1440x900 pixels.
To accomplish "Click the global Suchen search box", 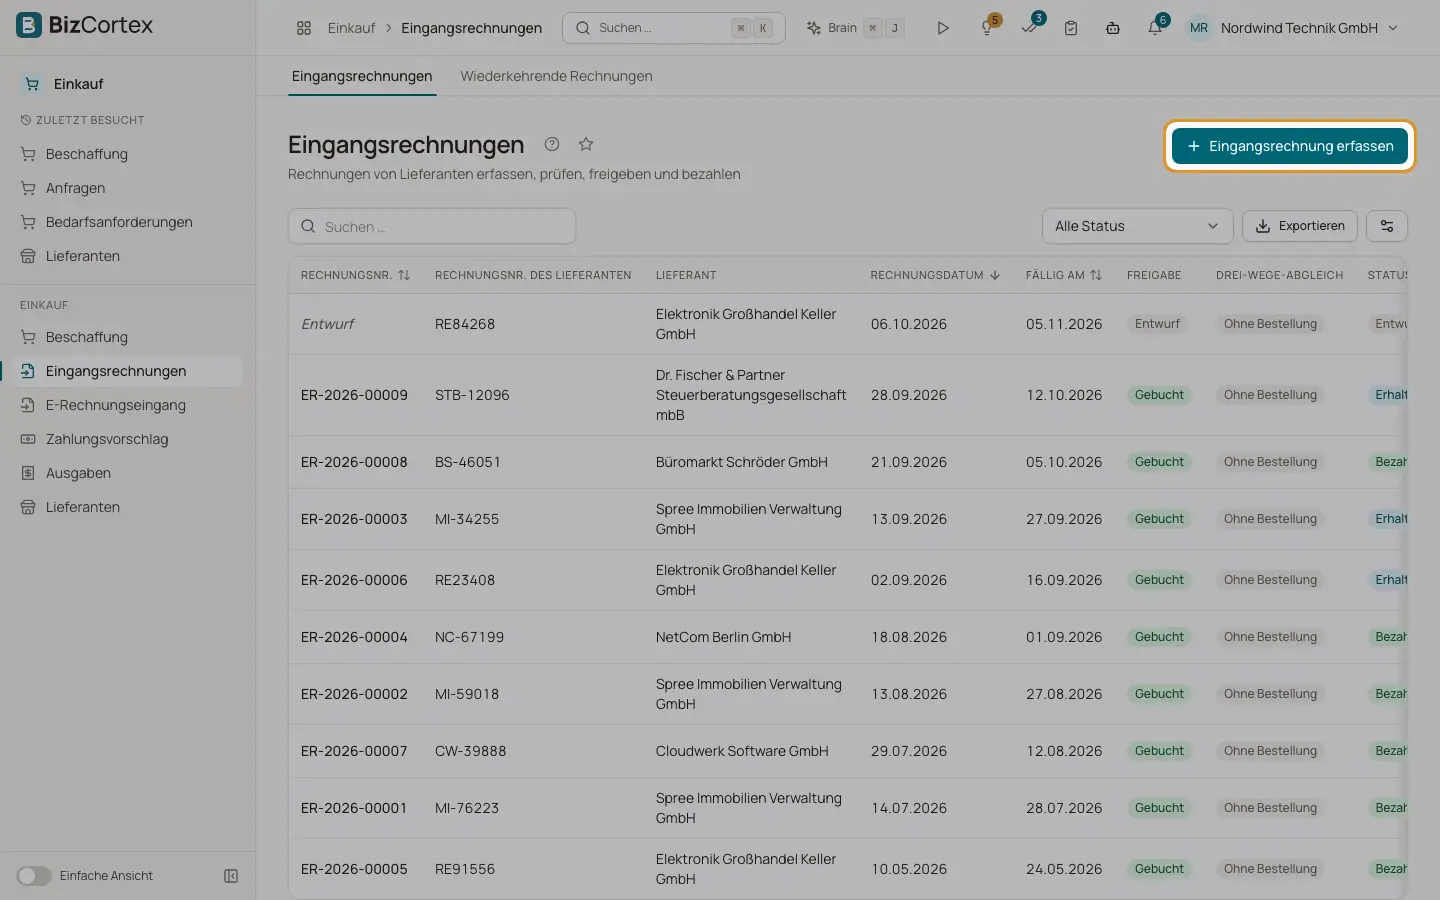I will coord(673,28).
